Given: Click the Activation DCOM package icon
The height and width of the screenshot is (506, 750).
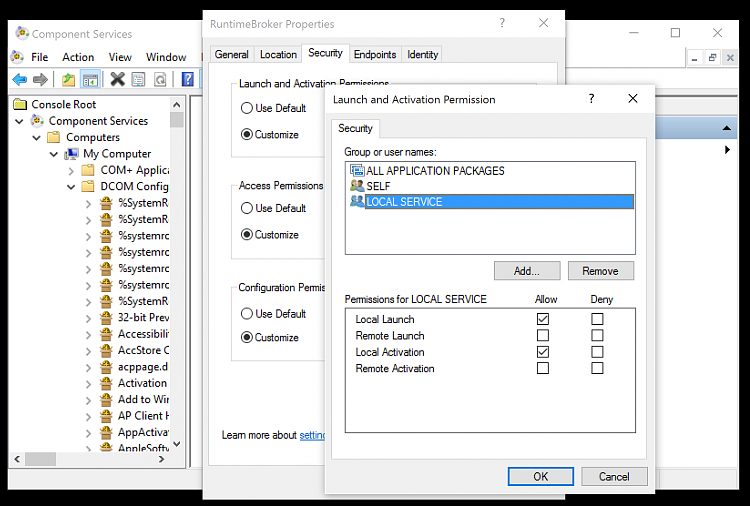Looking at the screenshot, I should pyautogui.click(x=106, y=383).
